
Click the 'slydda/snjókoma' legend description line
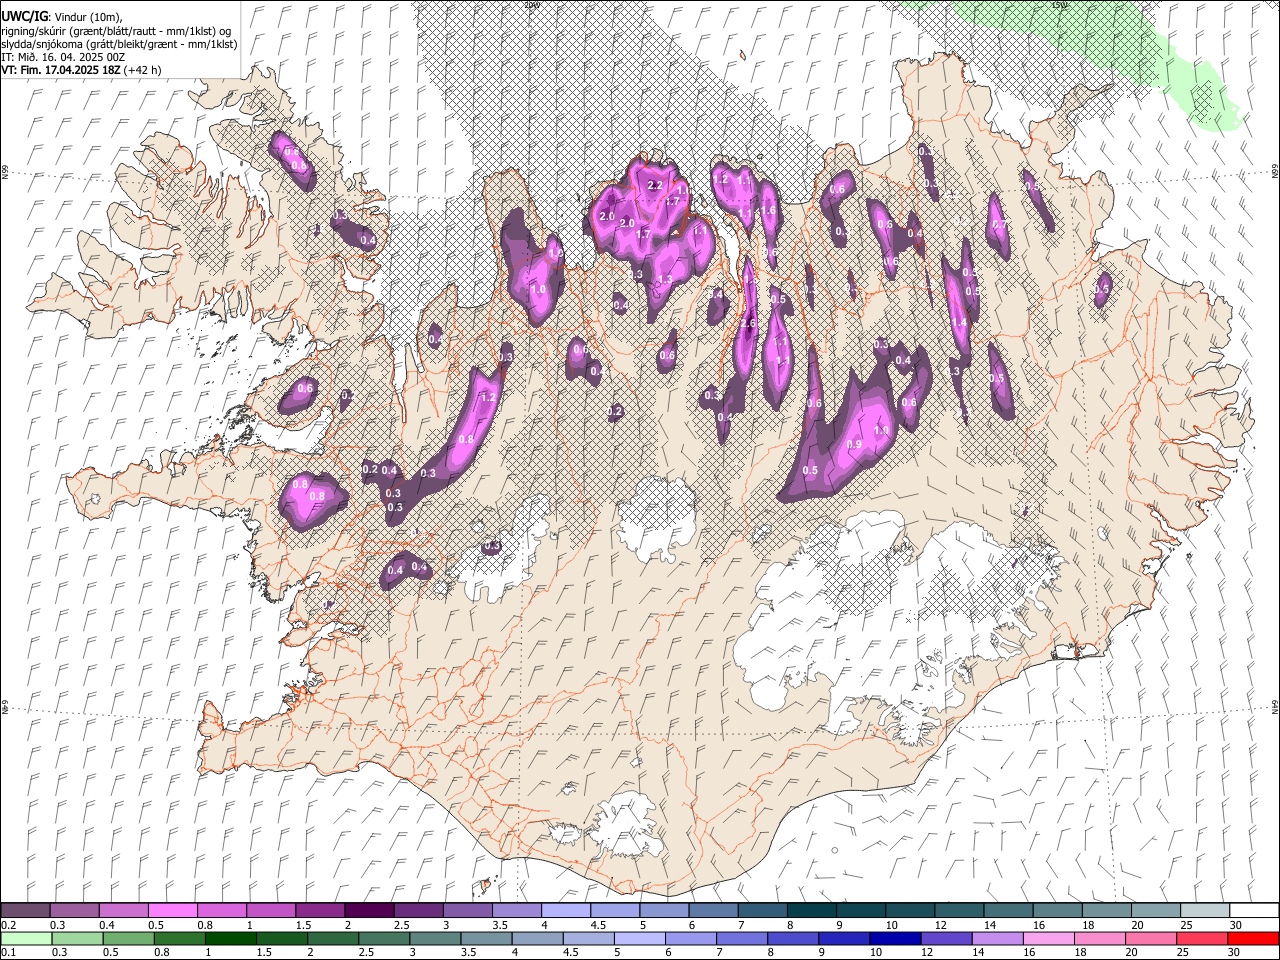(x=119, y=44)
